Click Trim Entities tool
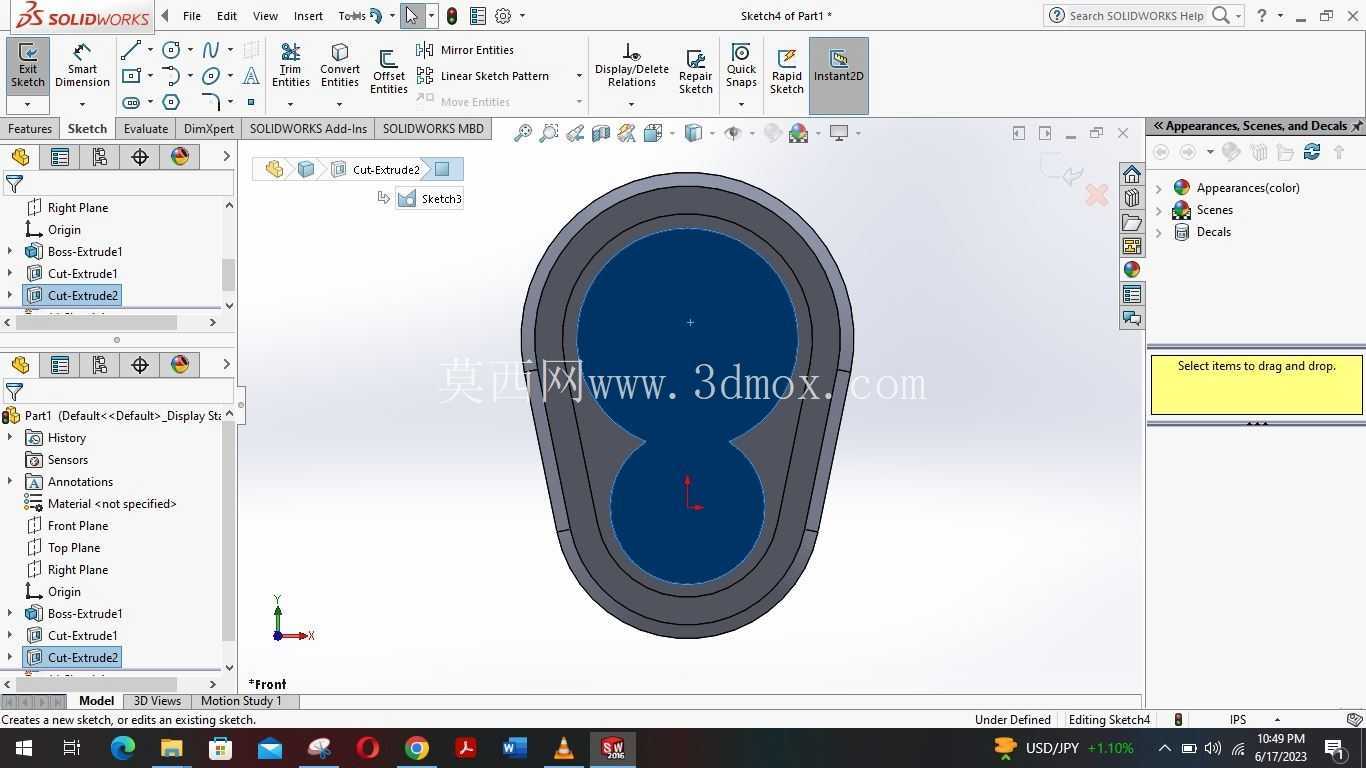The width and height of the screenshot is (1366, 768). 290,66
